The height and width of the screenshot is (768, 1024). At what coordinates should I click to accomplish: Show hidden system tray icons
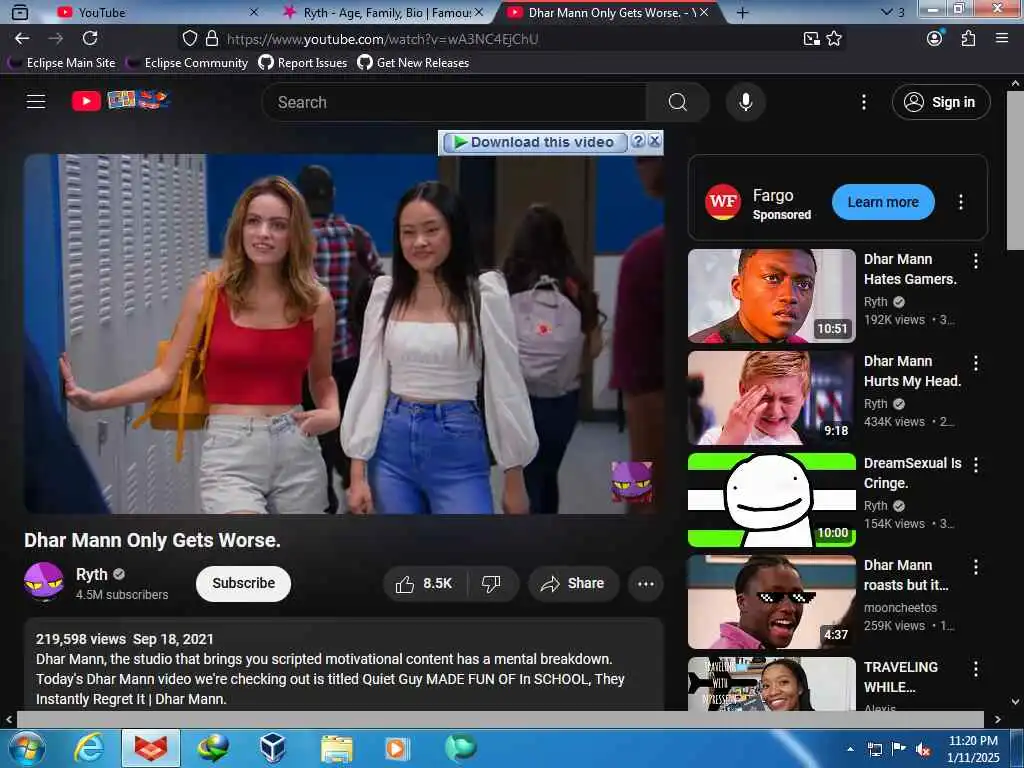click(x=850, y=749)
